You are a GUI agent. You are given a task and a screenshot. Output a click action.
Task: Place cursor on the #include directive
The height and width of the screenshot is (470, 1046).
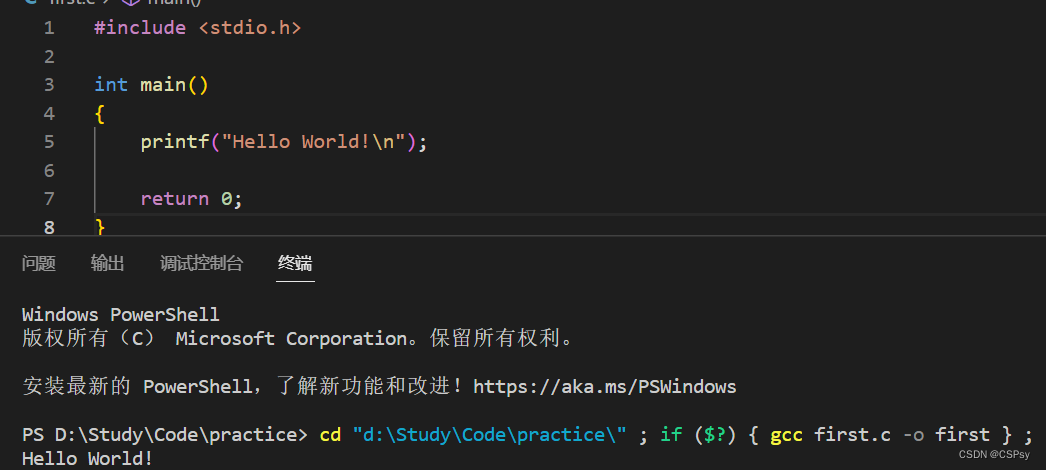click(x=140, y=28)
